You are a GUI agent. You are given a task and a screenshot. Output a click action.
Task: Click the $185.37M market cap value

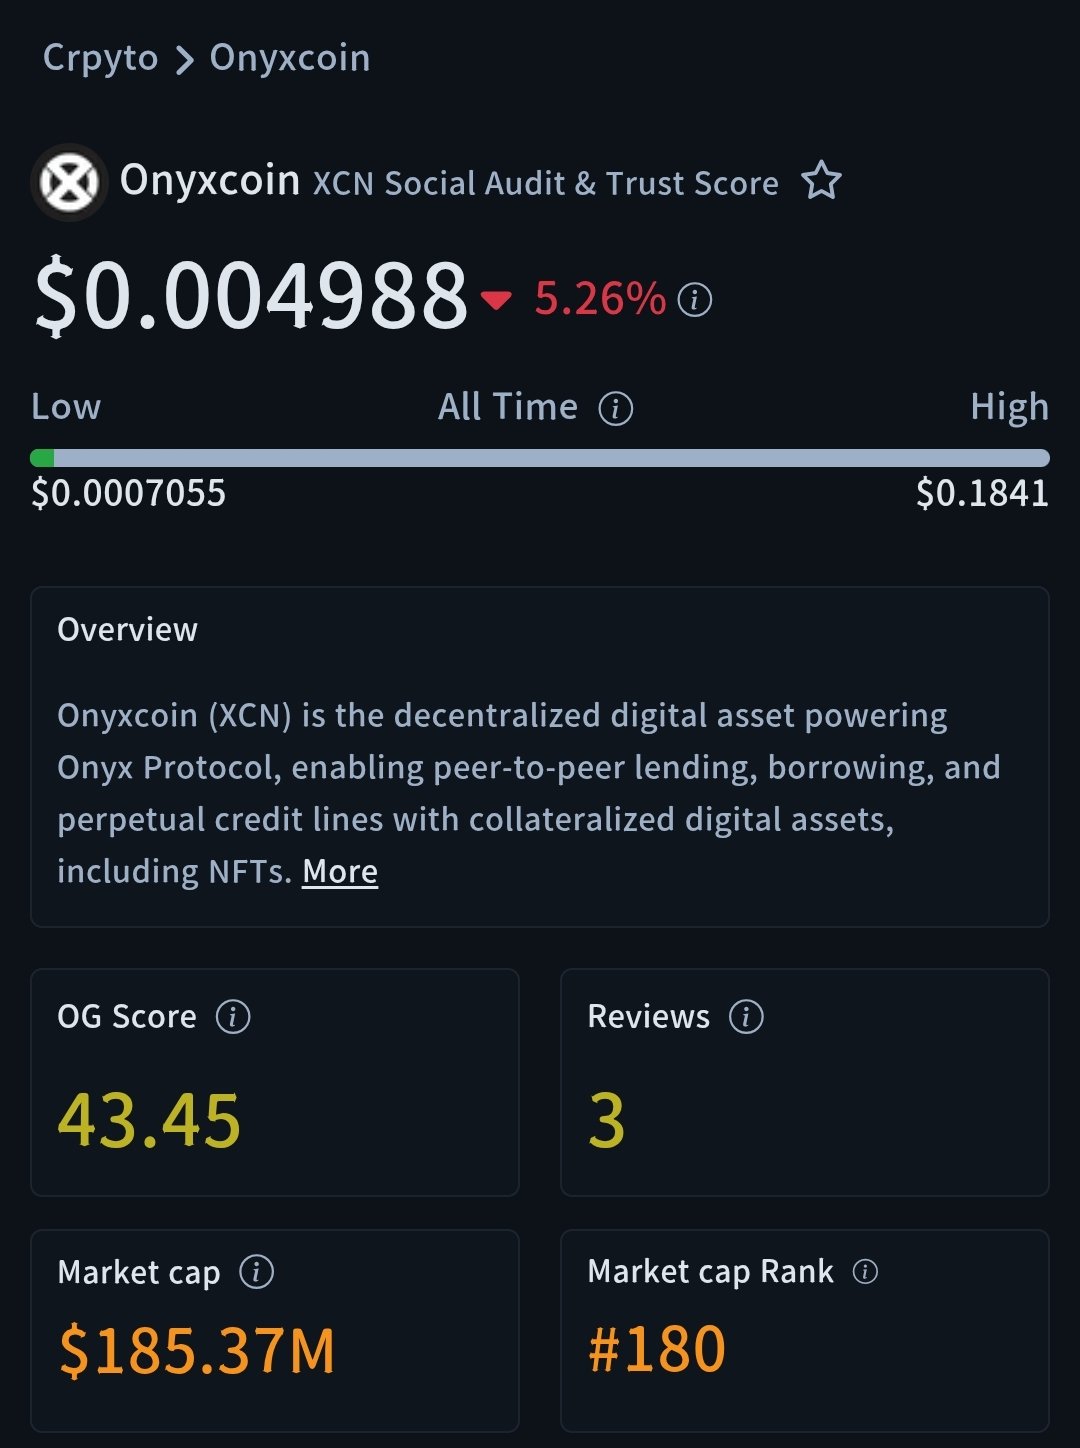click(197, 1351)
